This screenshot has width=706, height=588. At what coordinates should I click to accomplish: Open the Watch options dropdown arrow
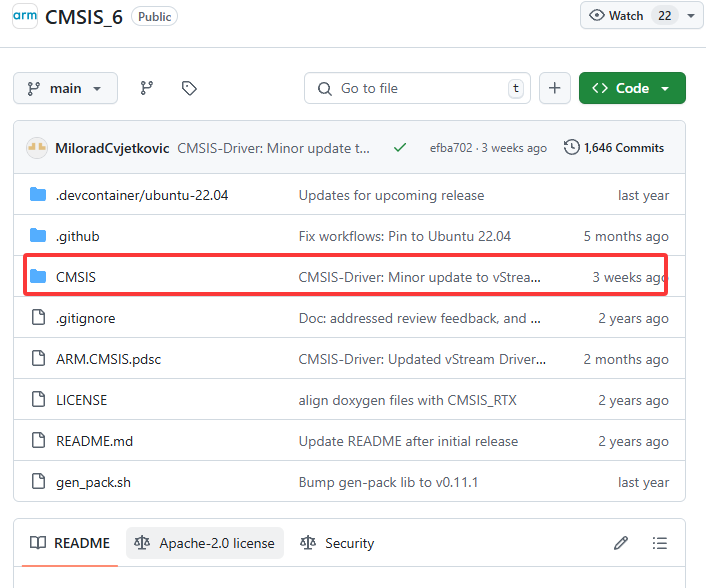[x=691, y=16]
